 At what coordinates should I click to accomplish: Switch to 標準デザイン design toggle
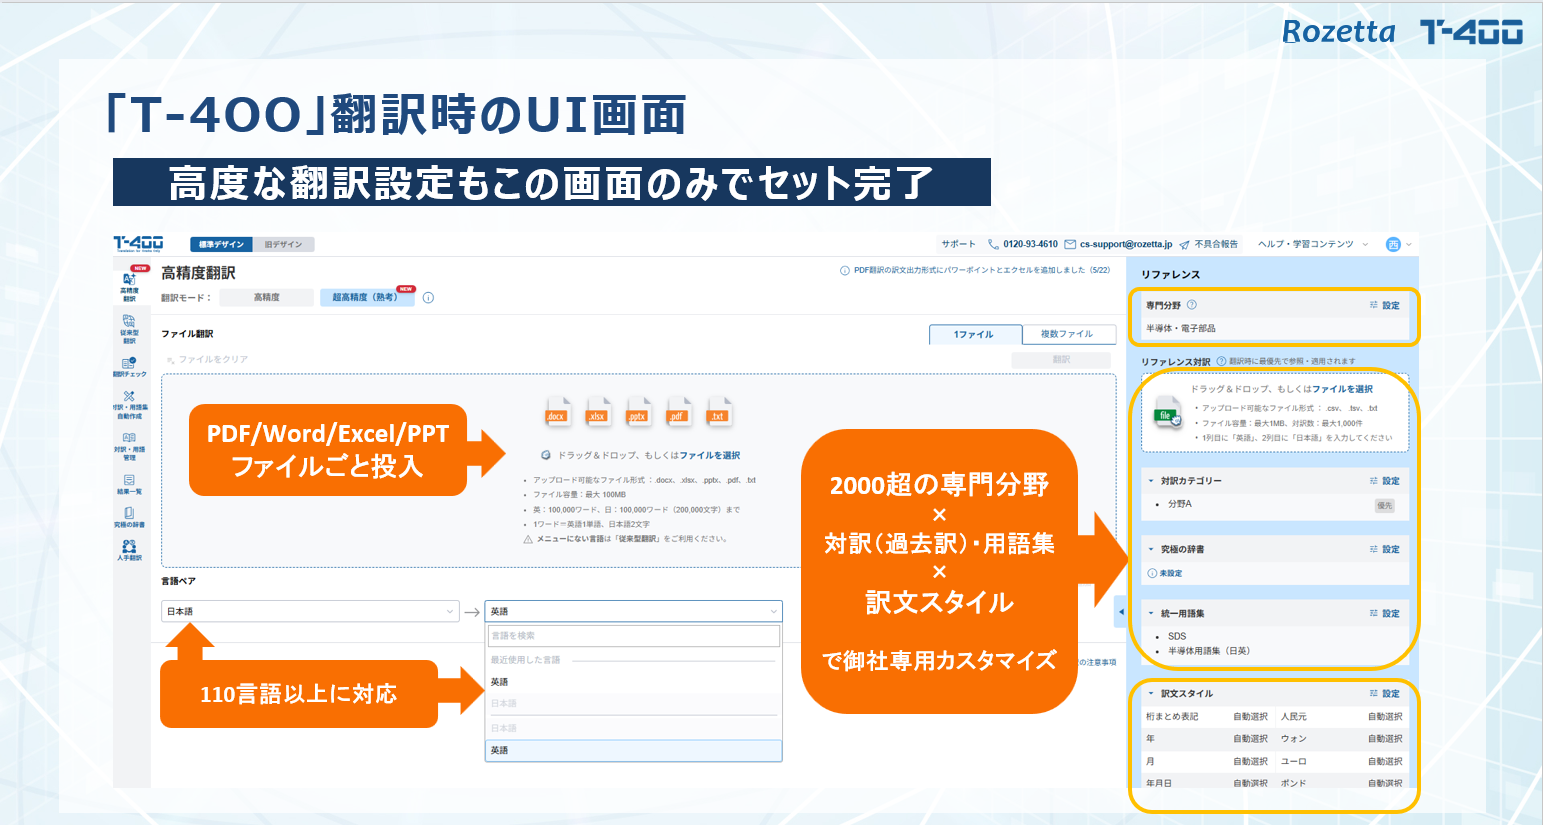tap(220, 244)
